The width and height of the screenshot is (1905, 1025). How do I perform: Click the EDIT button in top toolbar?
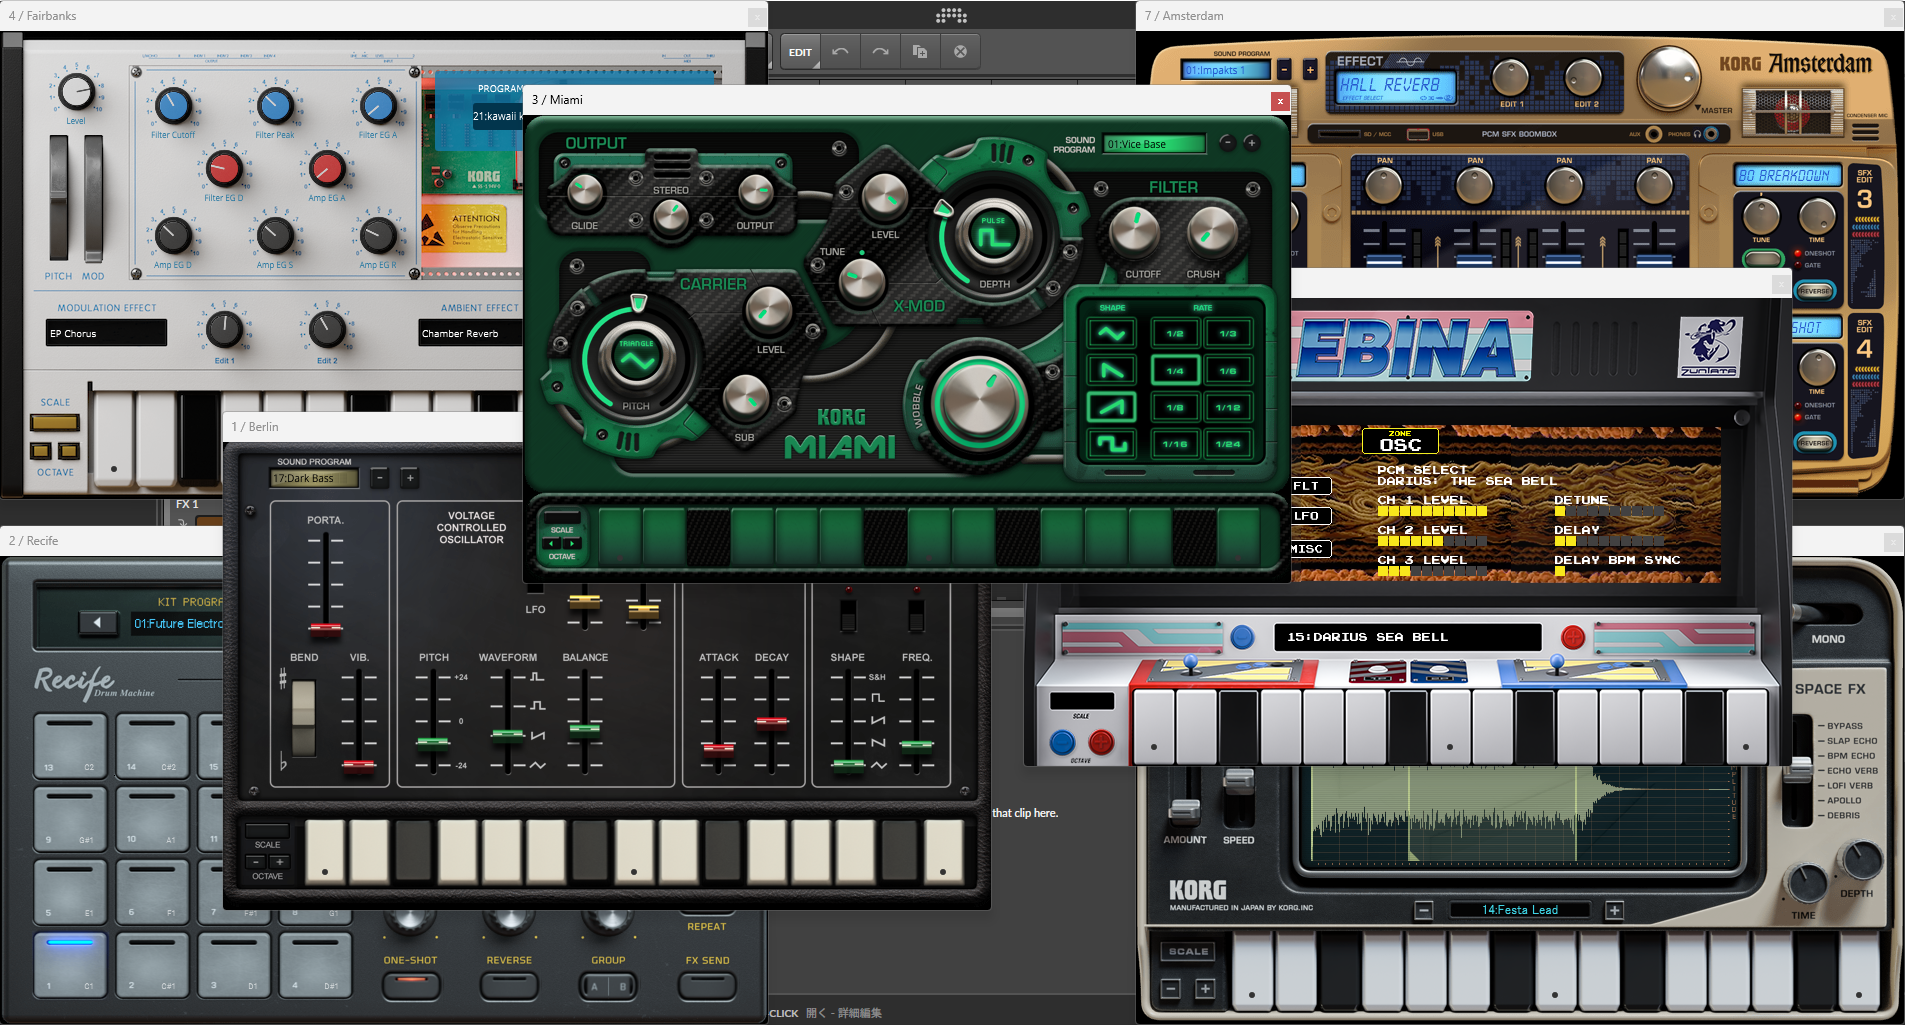(x=800, y=52)
